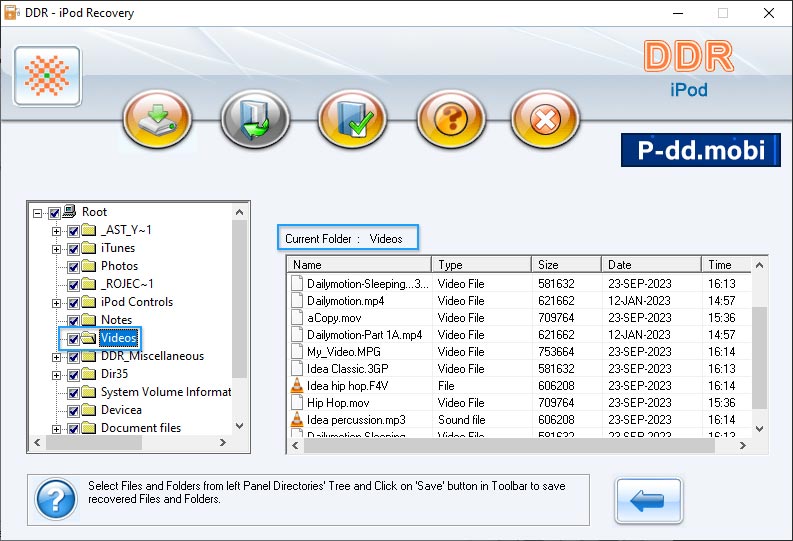Click file icon of Dailymotion.mp4

[x=297, y=301]
